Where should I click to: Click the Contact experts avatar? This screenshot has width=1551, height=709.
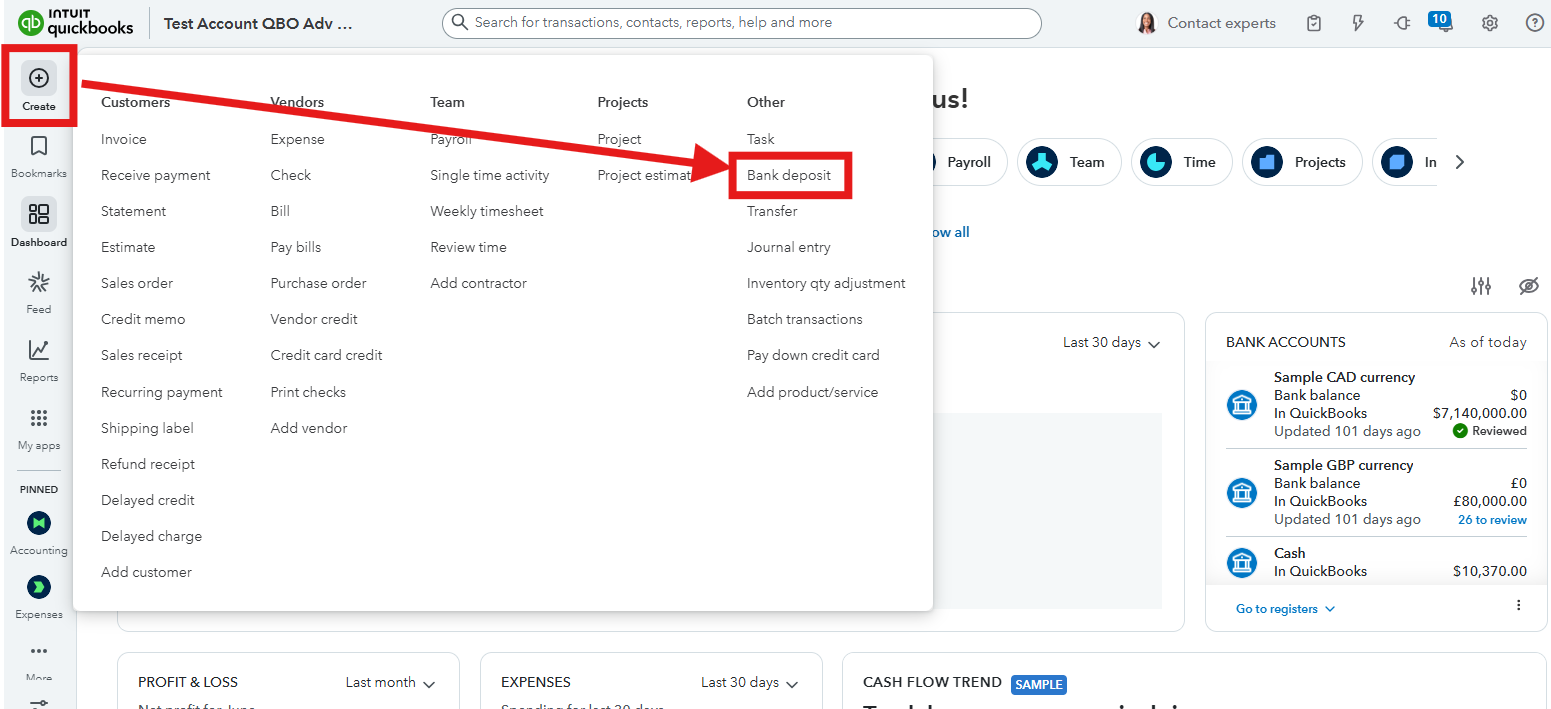tap(1147, 23)
